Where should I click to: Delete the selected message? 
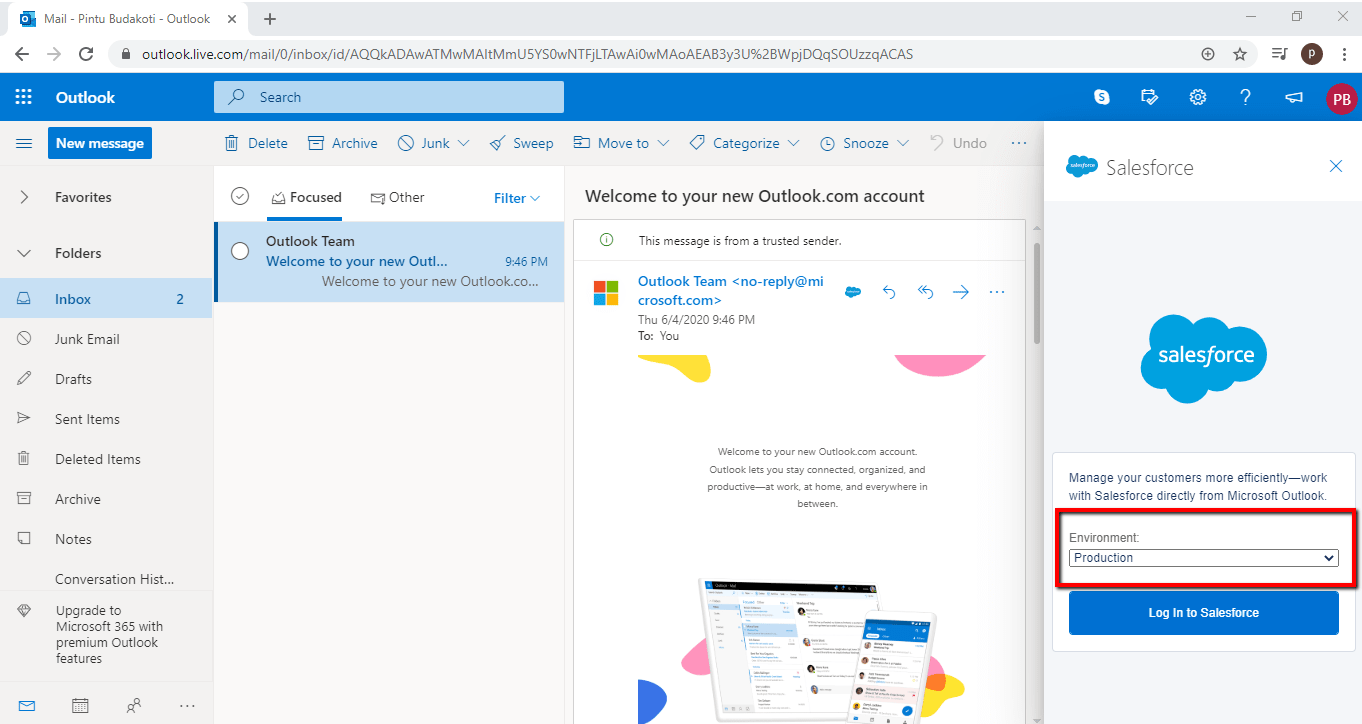(x=256, y=143)
